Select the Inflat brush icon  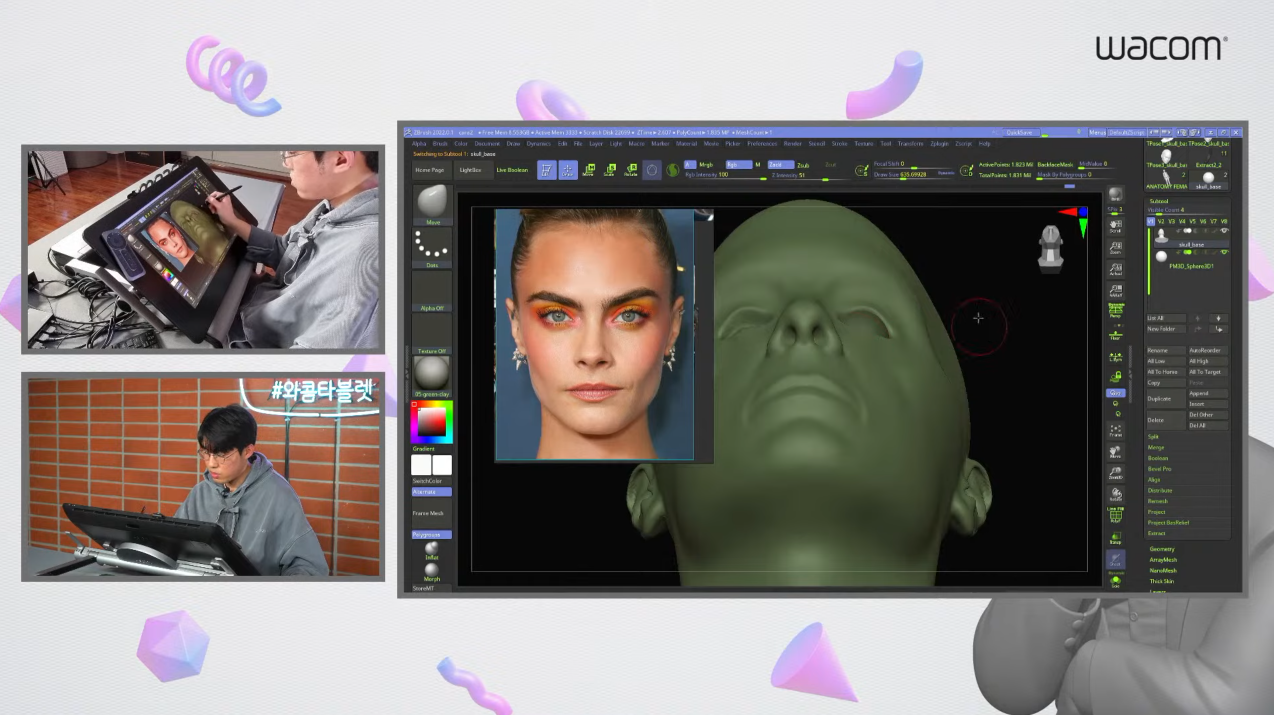pos(432,550)
